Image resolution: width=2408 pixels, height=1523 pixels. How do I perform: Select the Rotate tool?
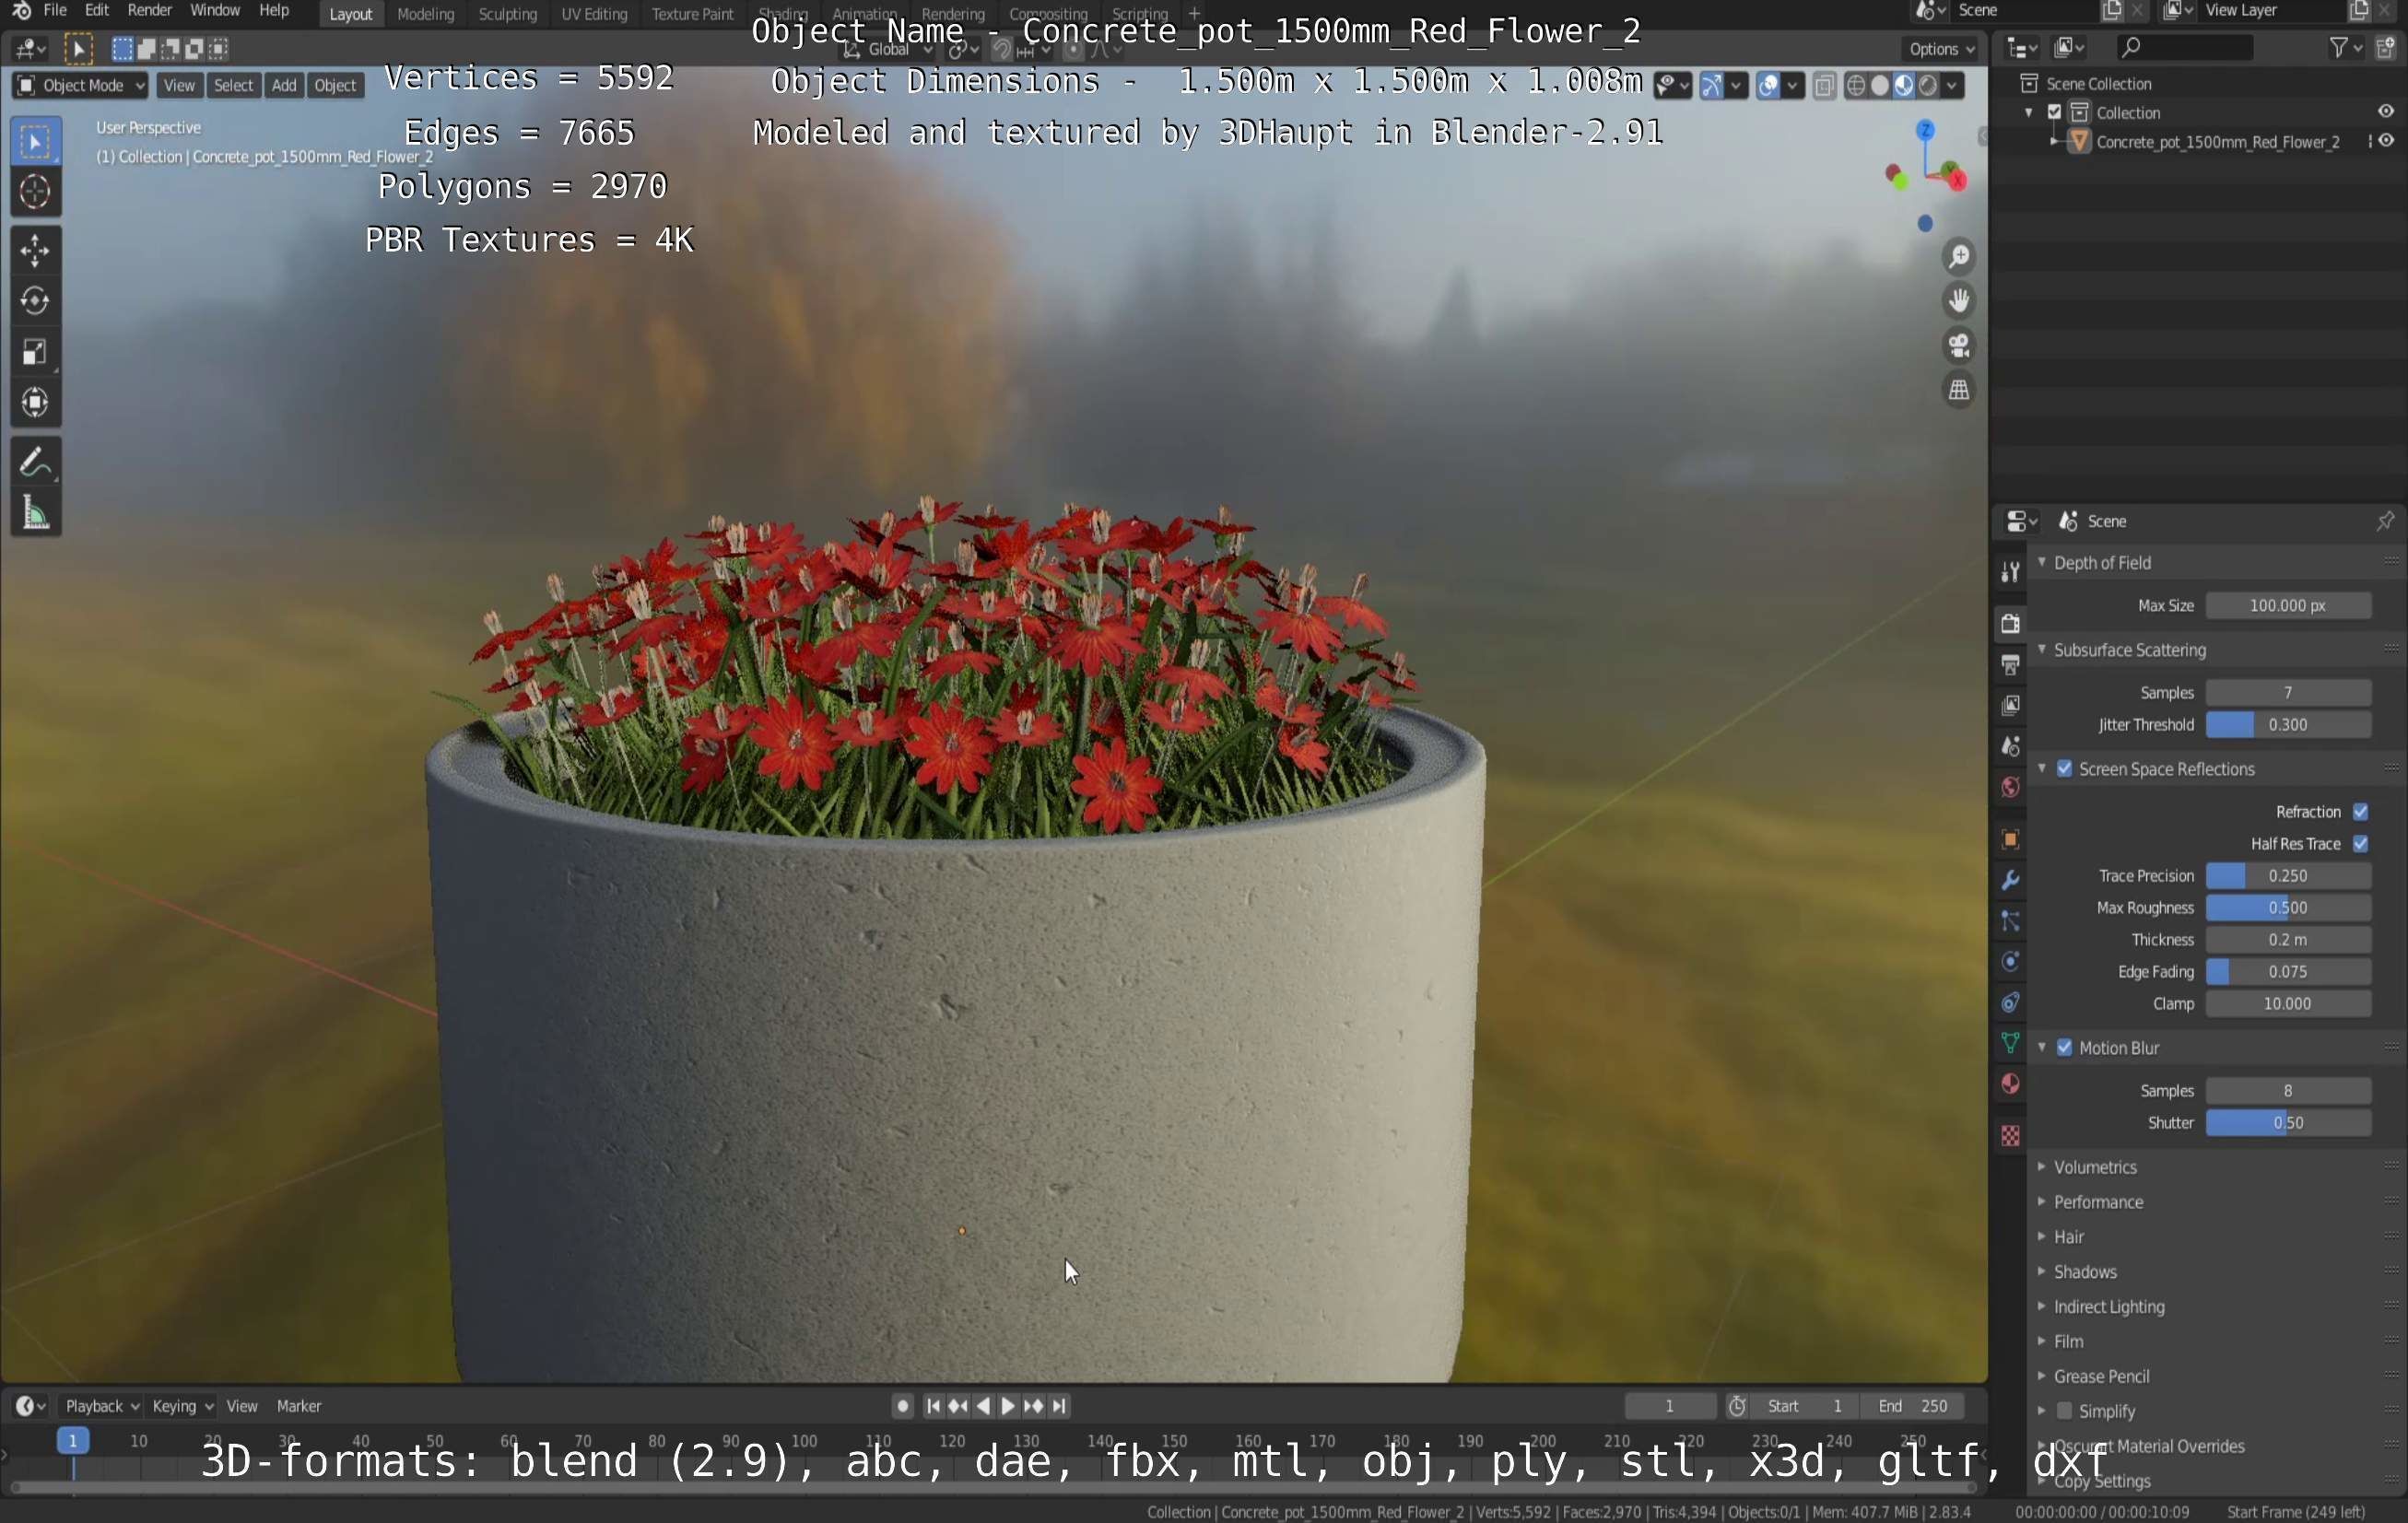pyautogui.click(x=35, y=301)
